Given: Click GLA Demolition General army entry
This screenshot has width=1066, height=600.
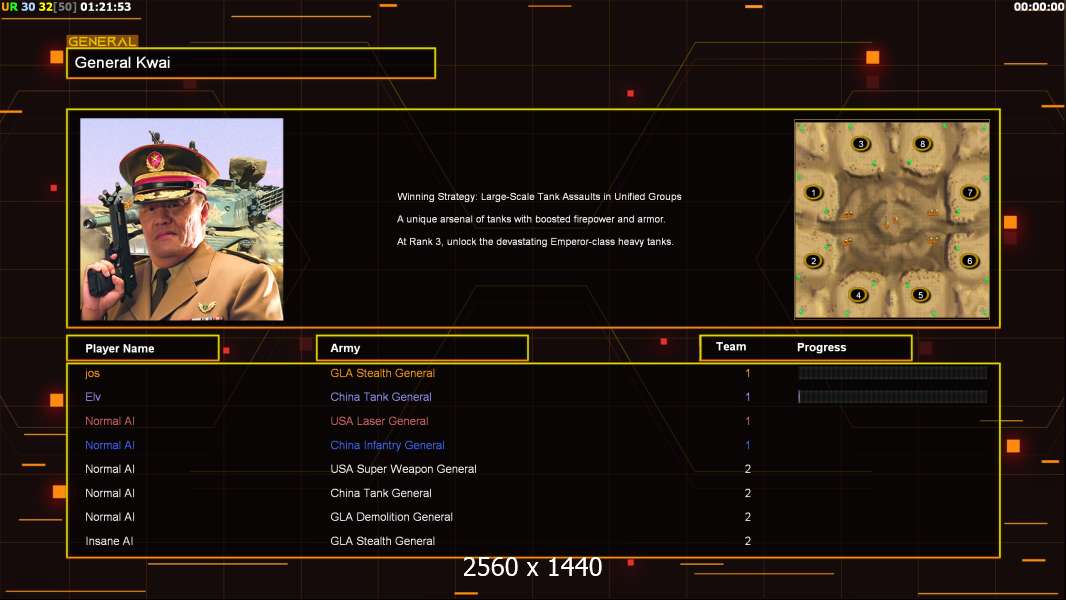Looking at the screenshot, I should pyautogui.click(x=392, y=517).
